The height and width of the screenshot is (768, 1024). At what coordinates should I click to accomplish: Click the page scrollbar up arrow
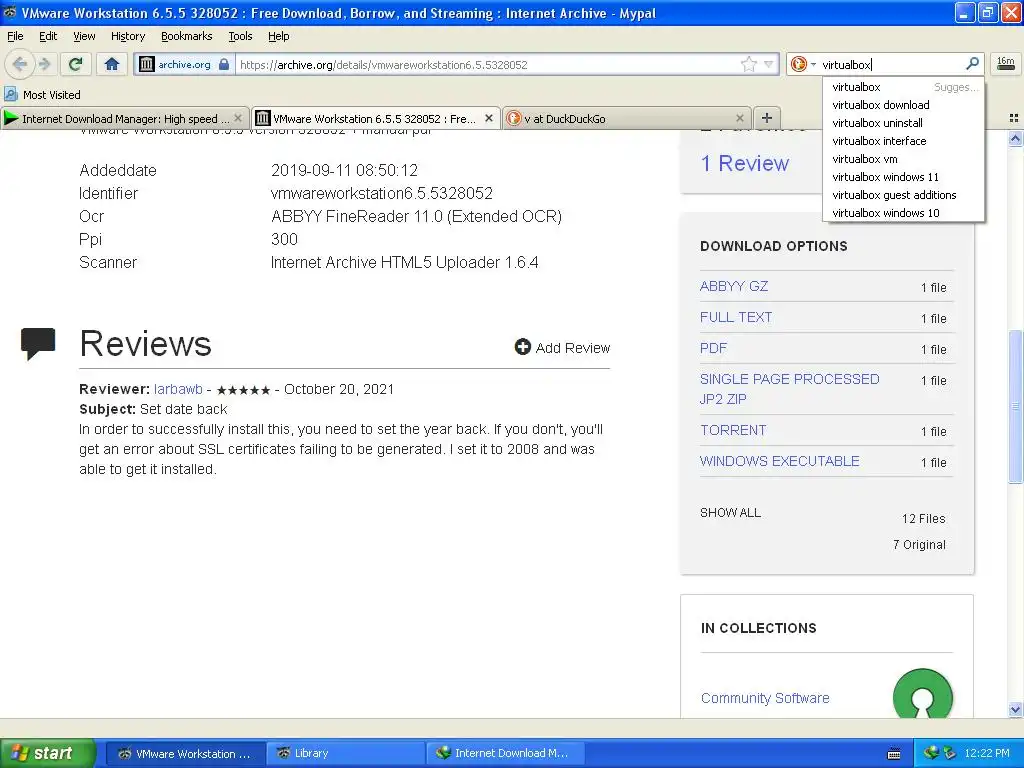click(1015, 138)
